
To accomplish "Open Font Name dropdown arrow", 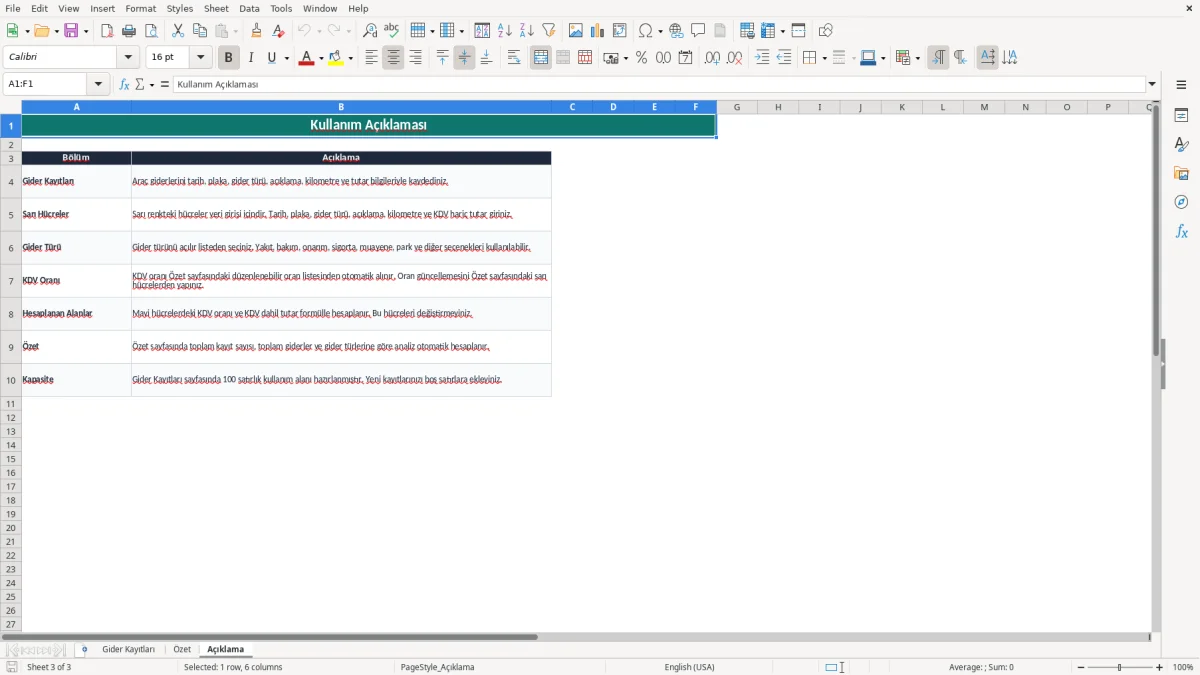I will pos(128,58).
